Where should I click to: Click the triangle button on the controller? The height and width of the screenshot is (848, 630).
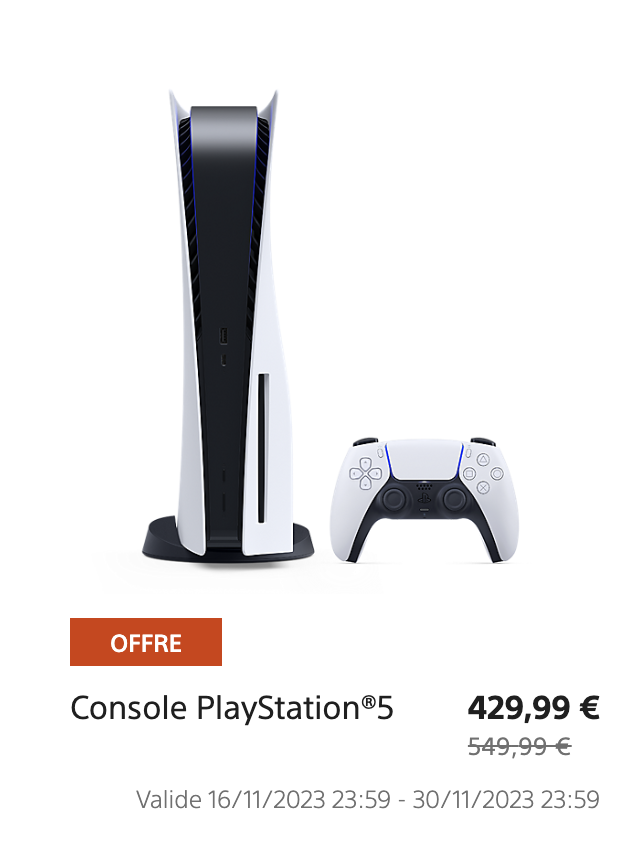483,460
